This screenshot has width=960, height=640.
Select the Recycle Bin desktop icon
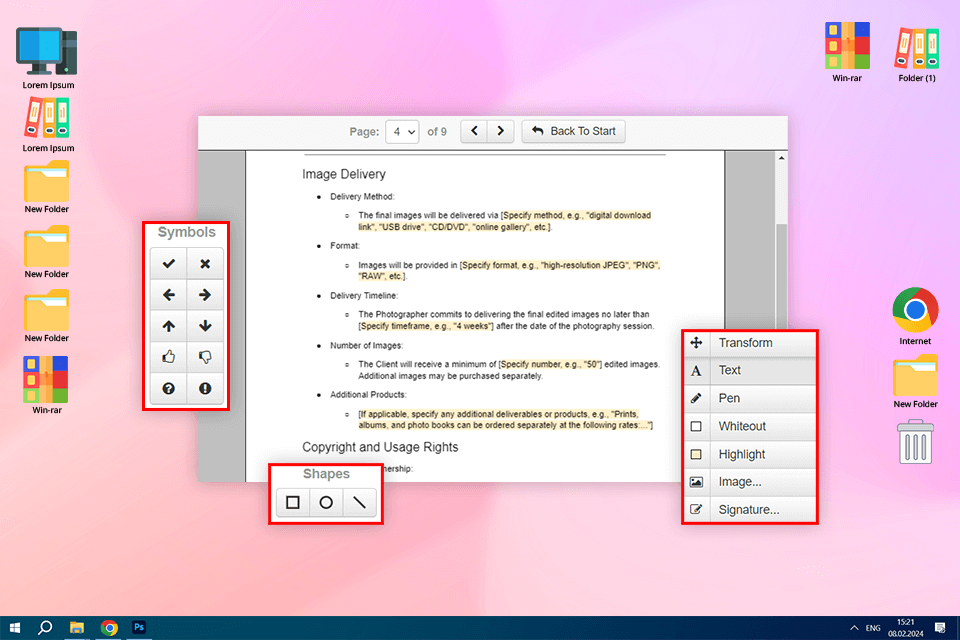click(915, 442)
